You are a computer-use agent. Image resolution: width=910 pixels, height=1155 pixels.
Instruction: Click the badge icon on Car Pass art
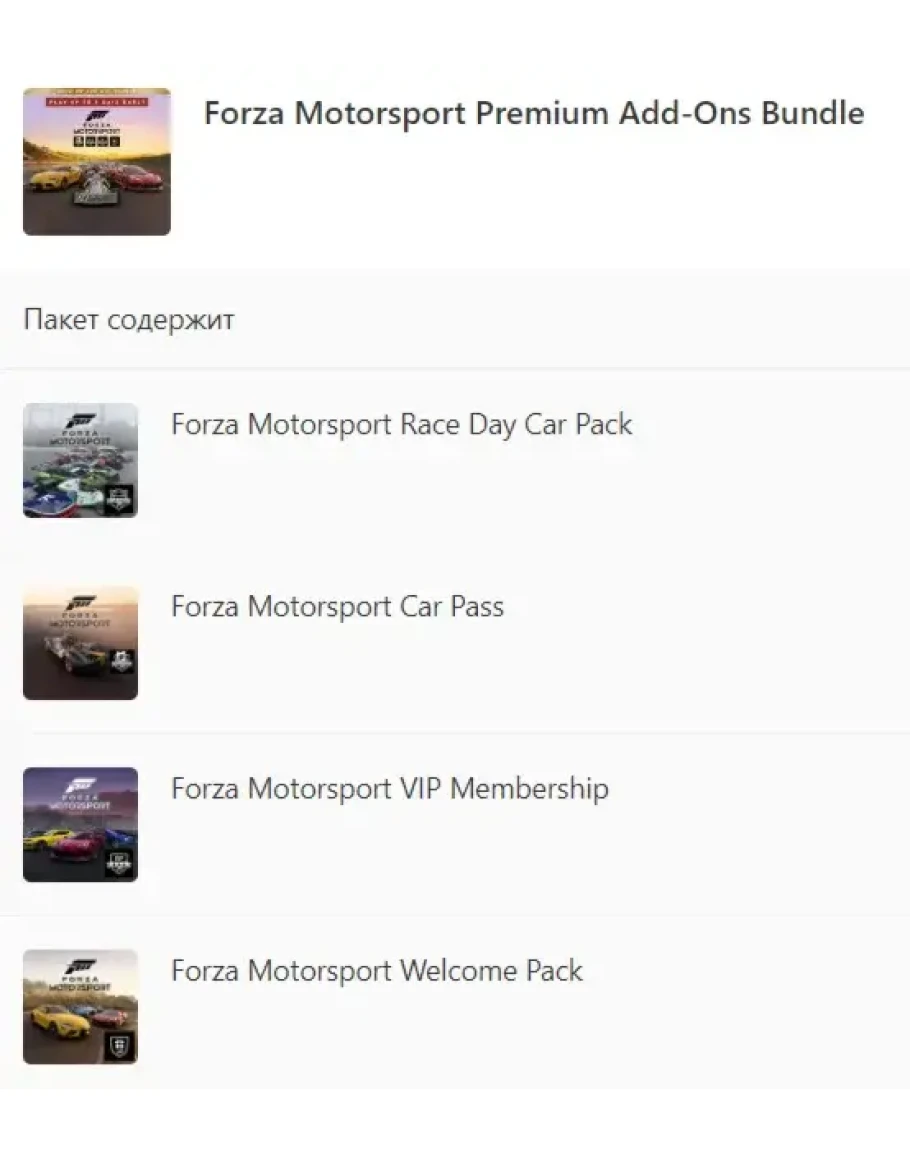[121, 662]
